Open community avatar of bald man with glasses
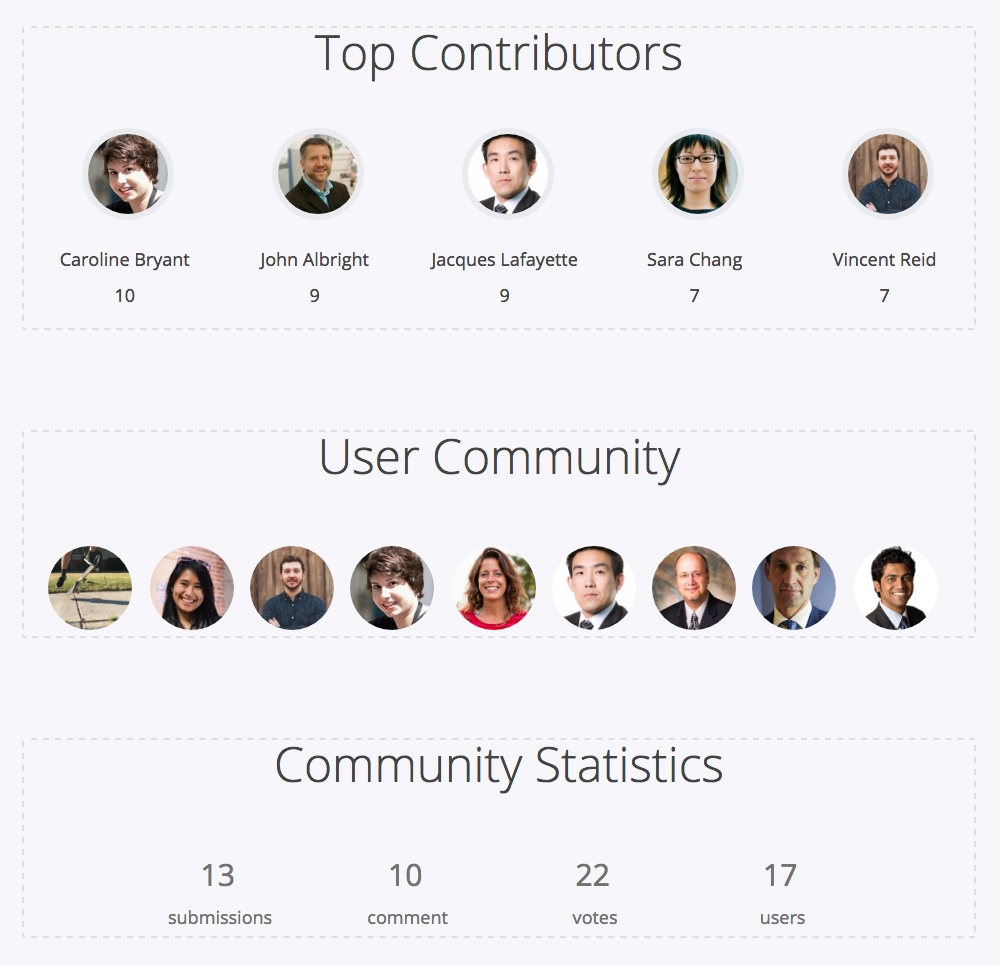1000x966 pixels. click(694, 587)
